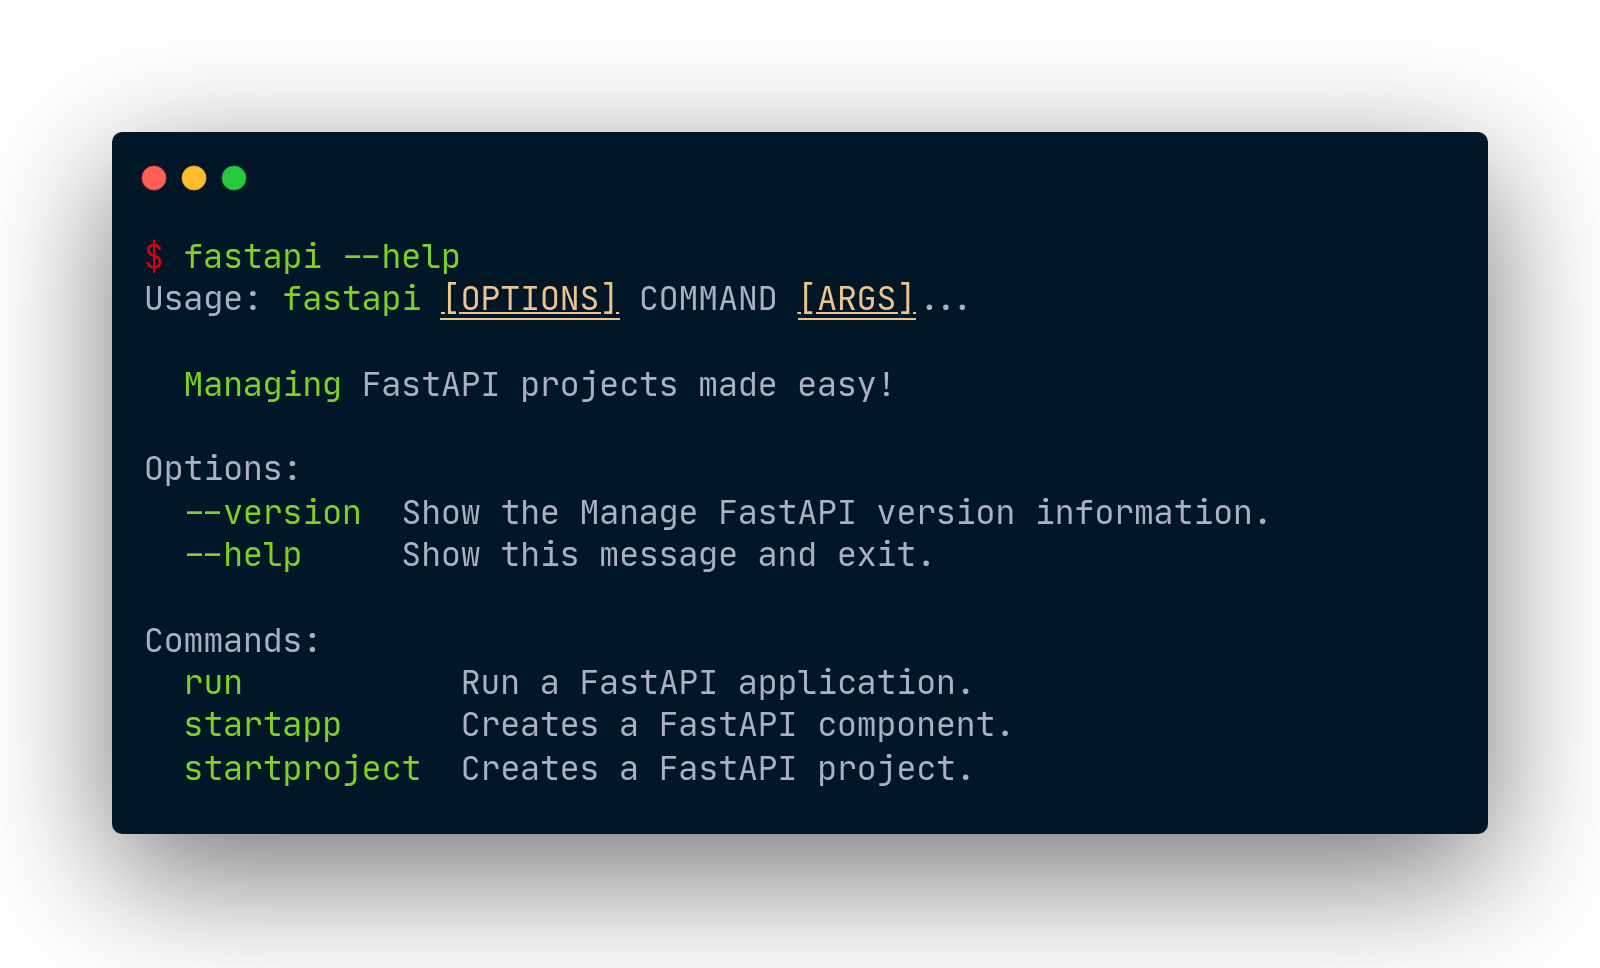
Task: Click the "Options:" section heading
Action: (222, 469)
